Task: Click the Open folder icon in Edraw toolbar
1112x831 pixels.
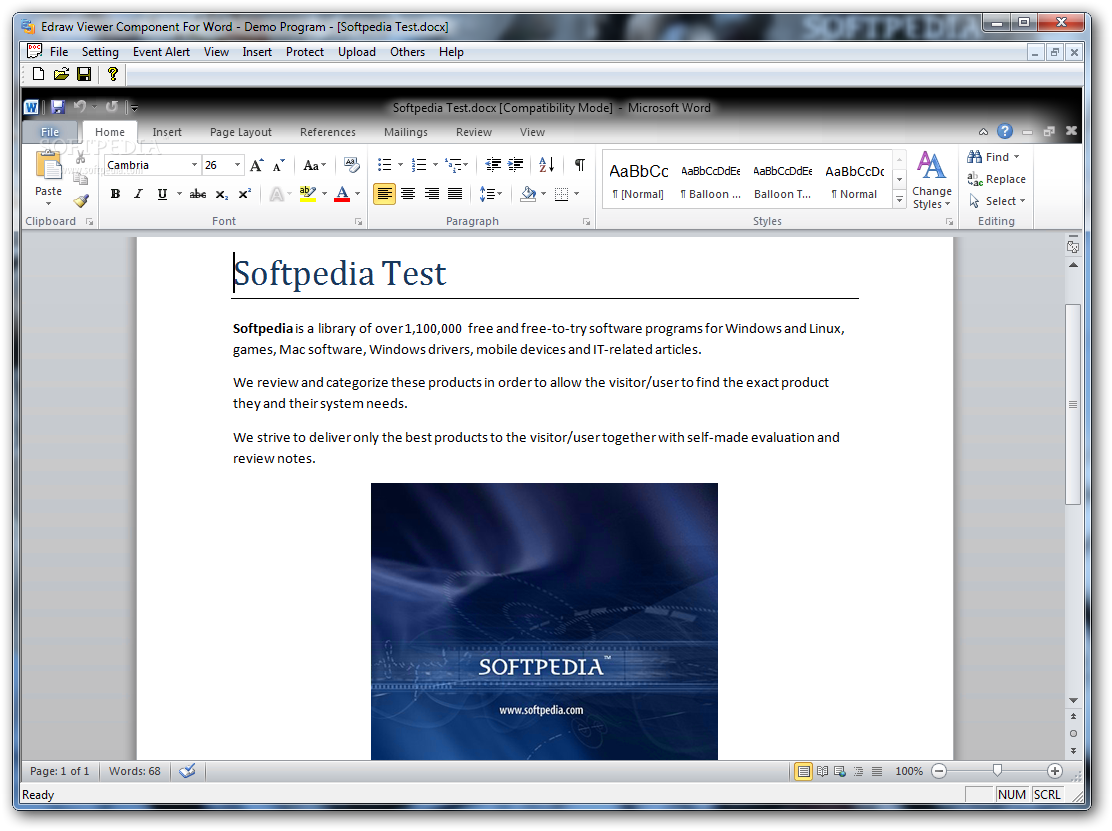Action: 62,74
